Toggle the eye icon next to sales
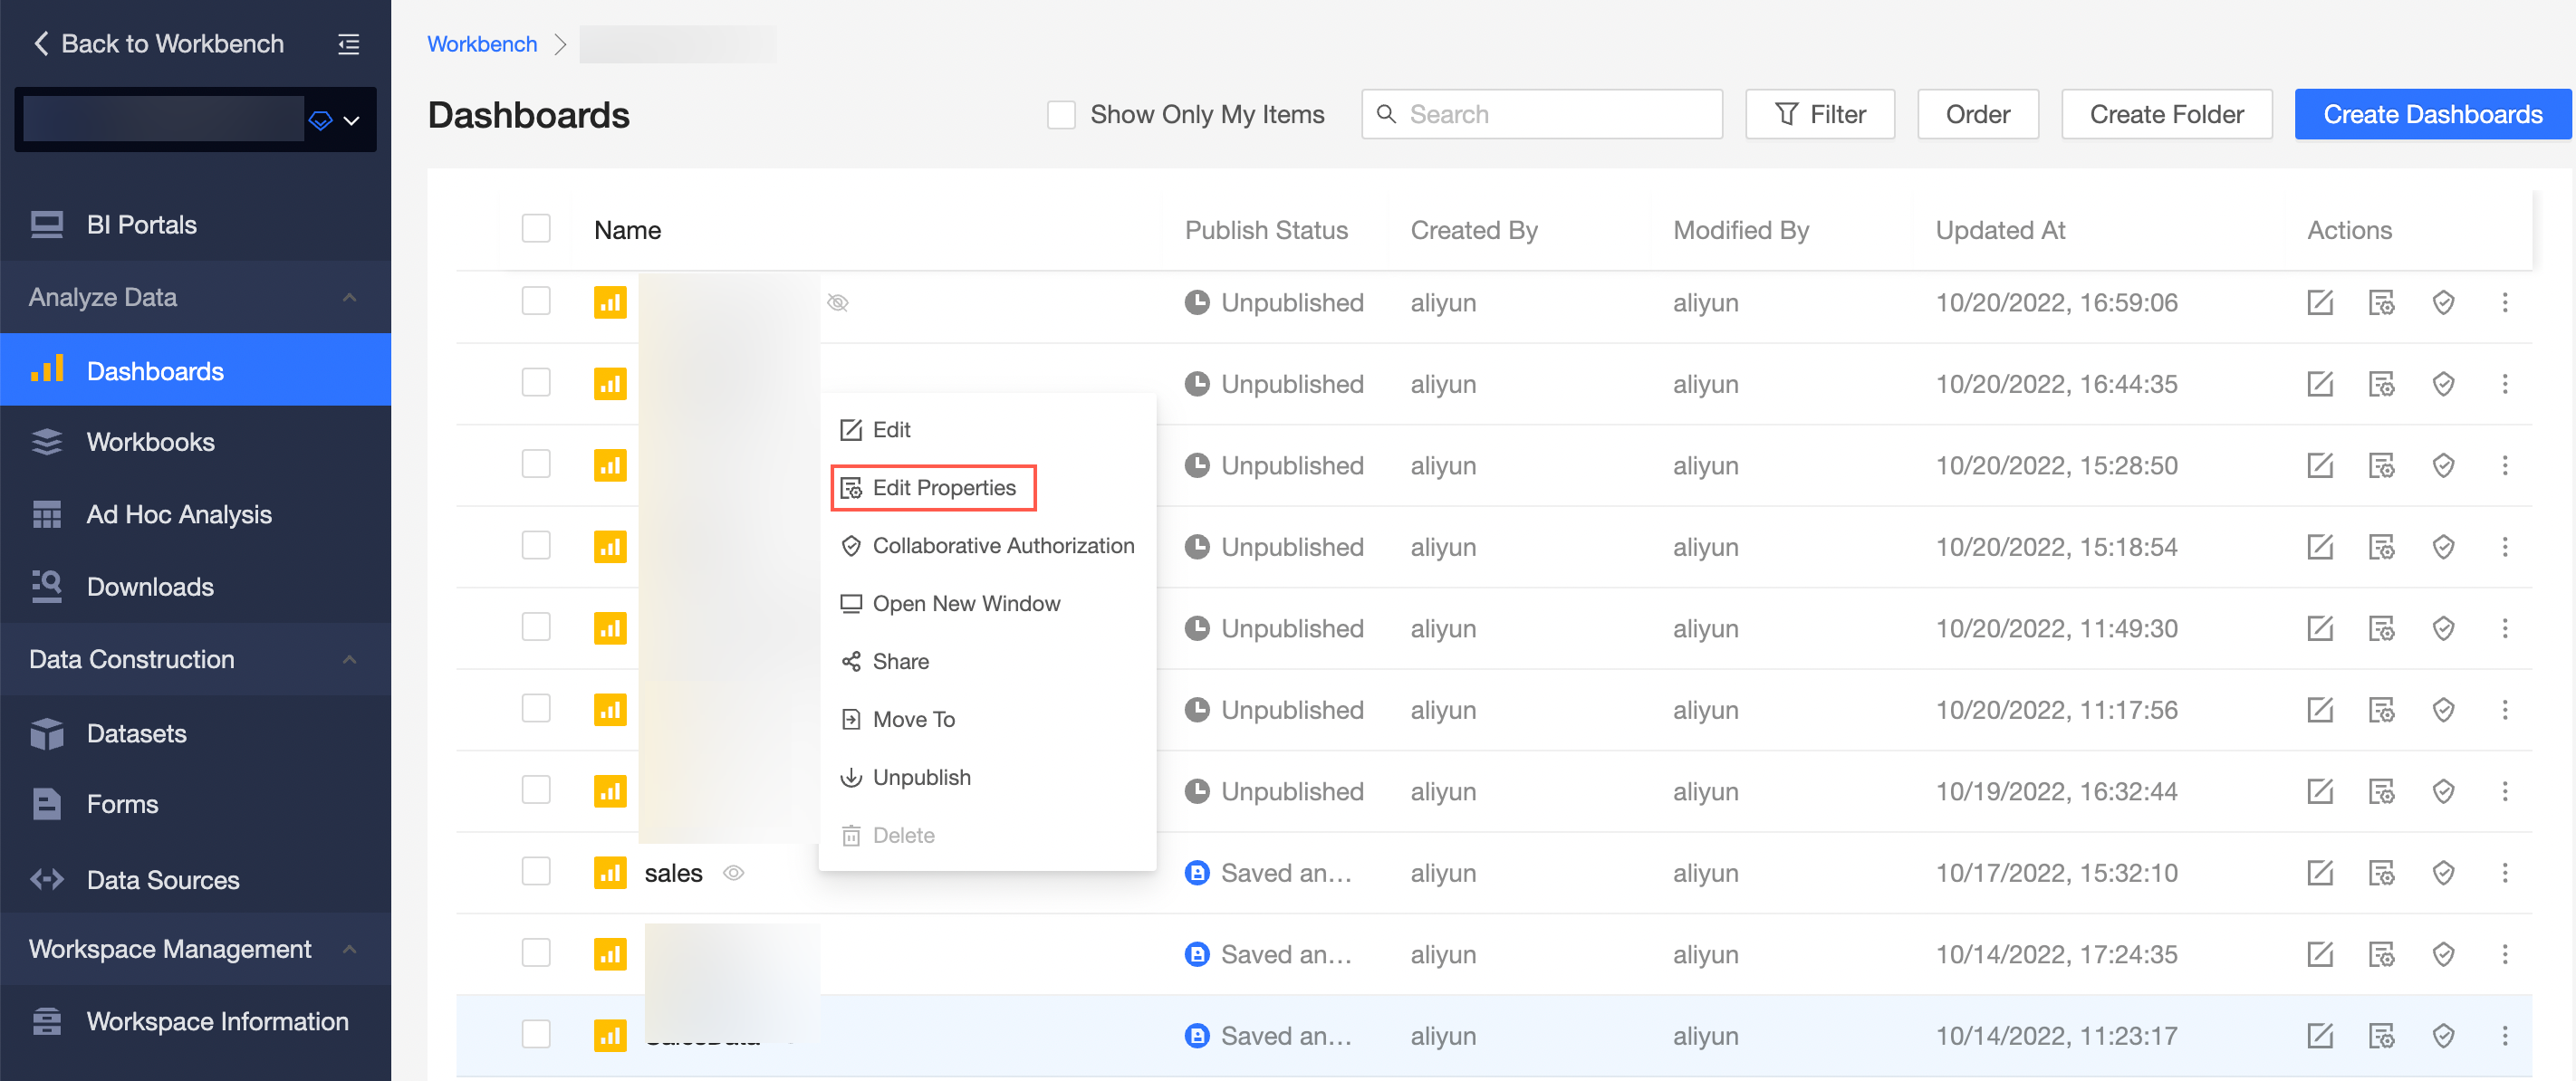The image size is (2576, 1081). point(733,872)
